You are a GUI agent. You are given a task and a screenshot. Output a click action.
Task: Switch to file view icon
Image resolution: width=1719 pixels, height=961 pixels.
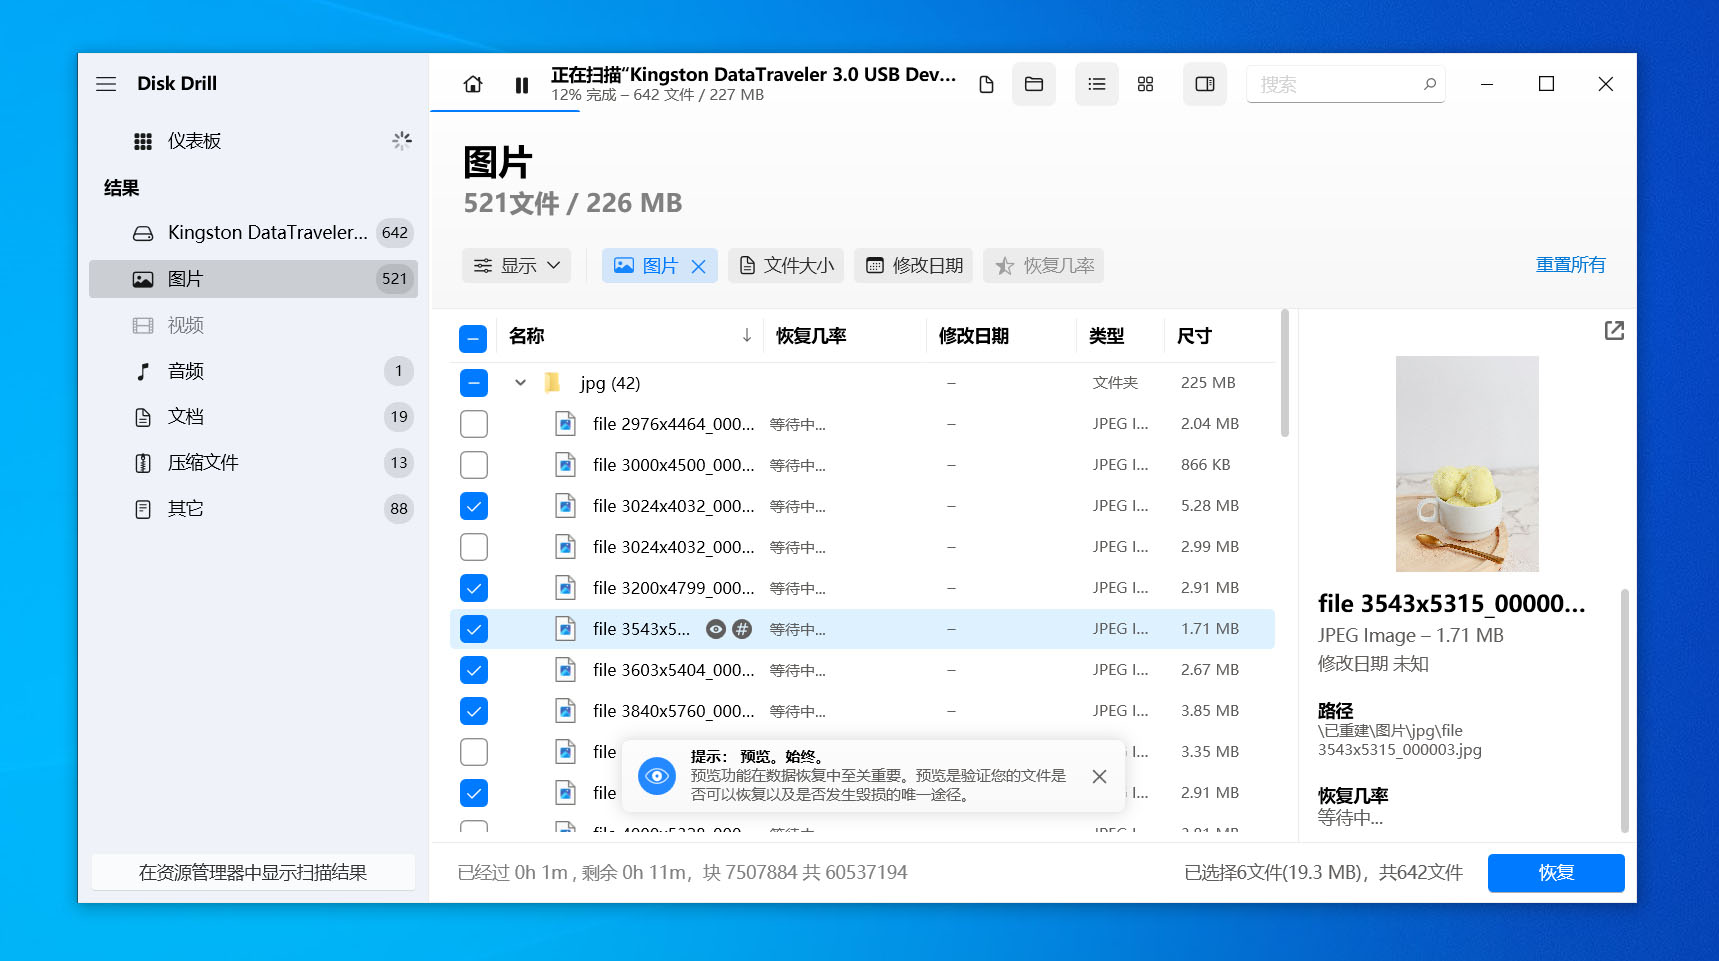pyautogui.click(x=986, y=84)
